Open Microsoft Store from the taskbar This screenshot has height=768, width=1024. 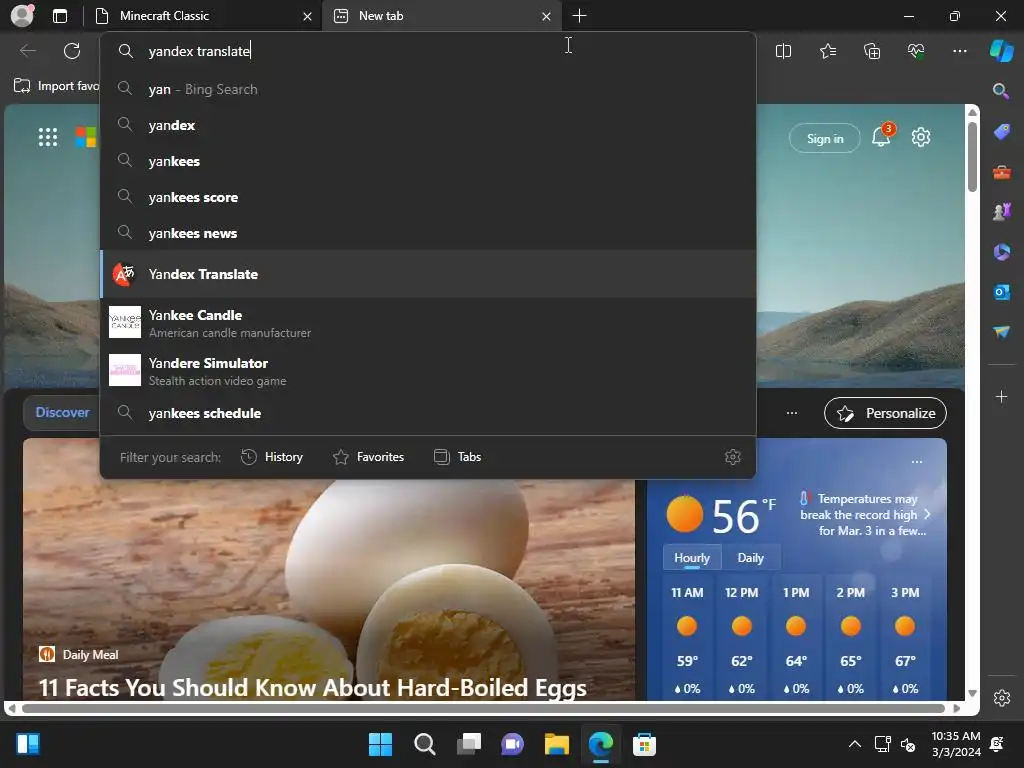(644, 743)
